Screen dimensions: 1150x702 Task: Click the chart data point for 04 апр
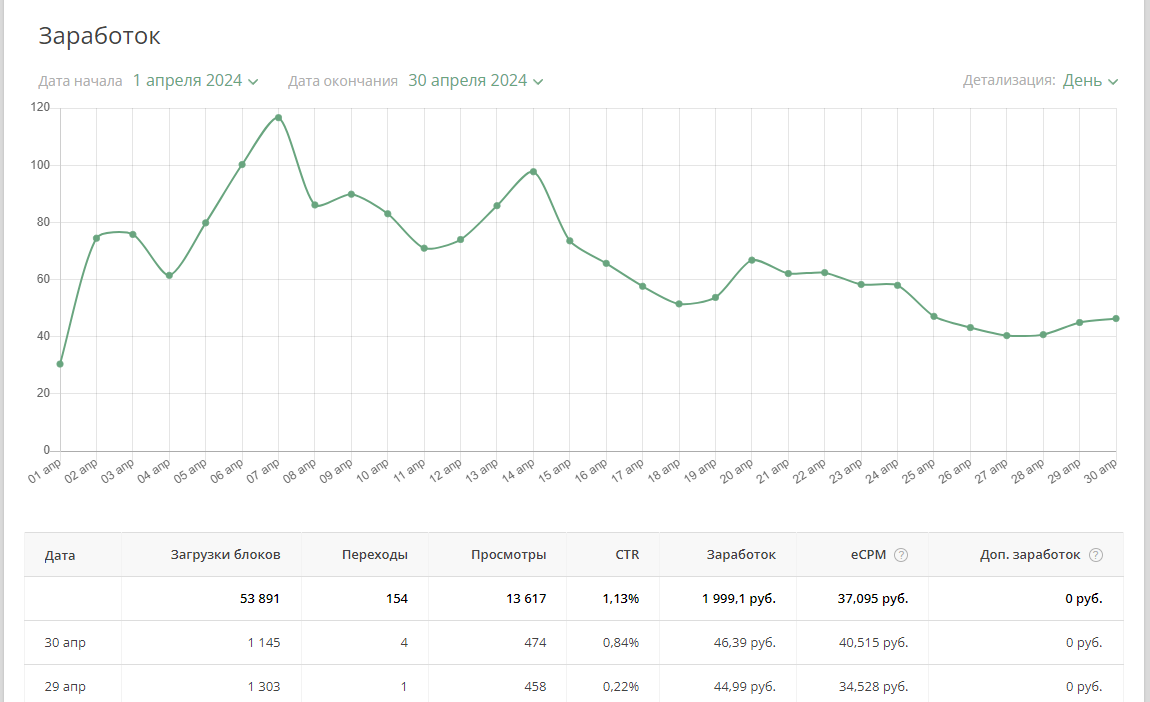point(169,276)
